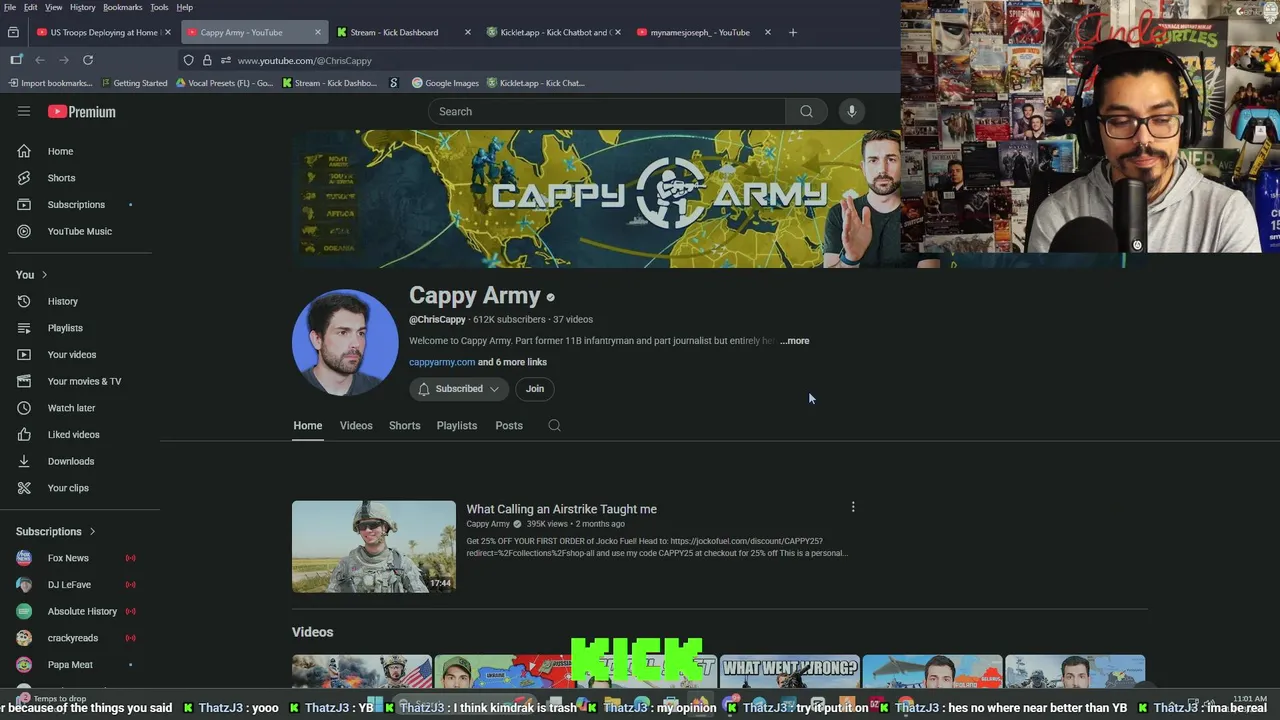Focus the YouTube Search input field

[x=608, y=111]
